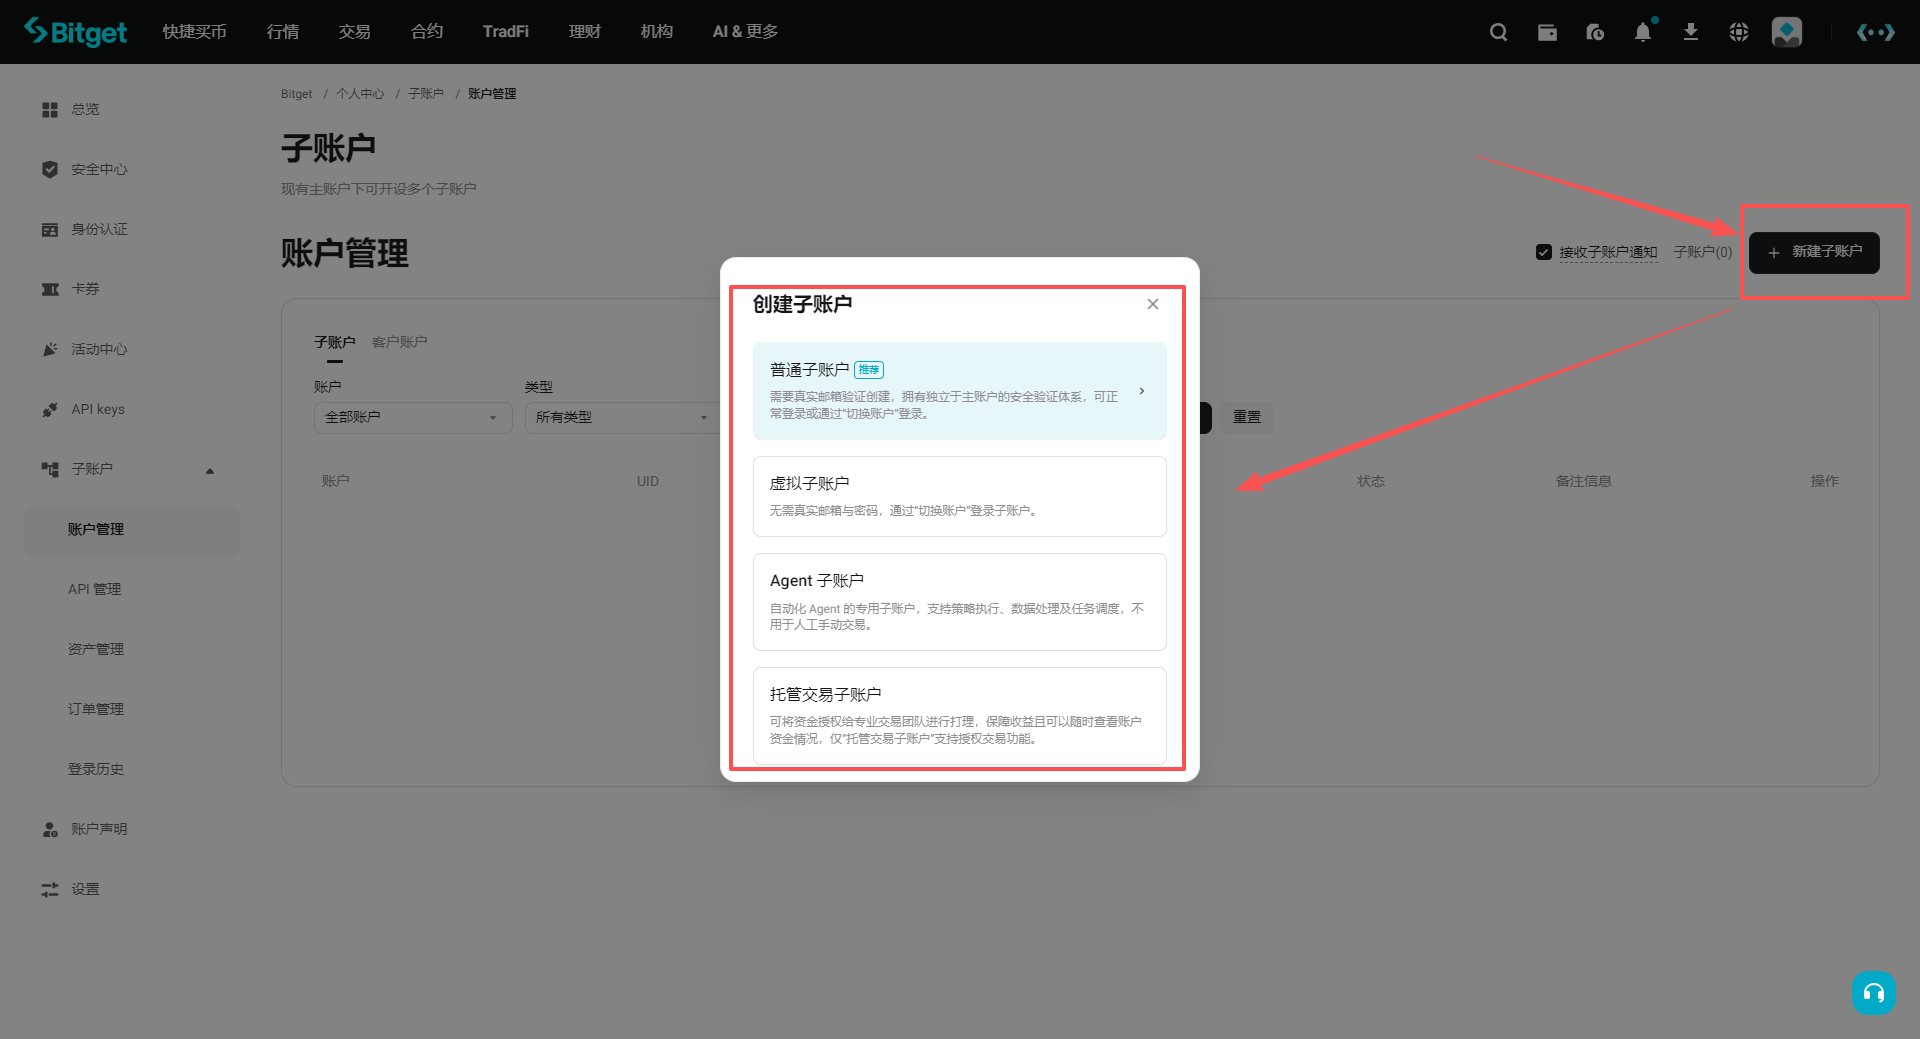Screen dimensions: 1920x1039
Task: Click the 新建子账户 button
Action: pyautogui.click(x=1814, y=252)
